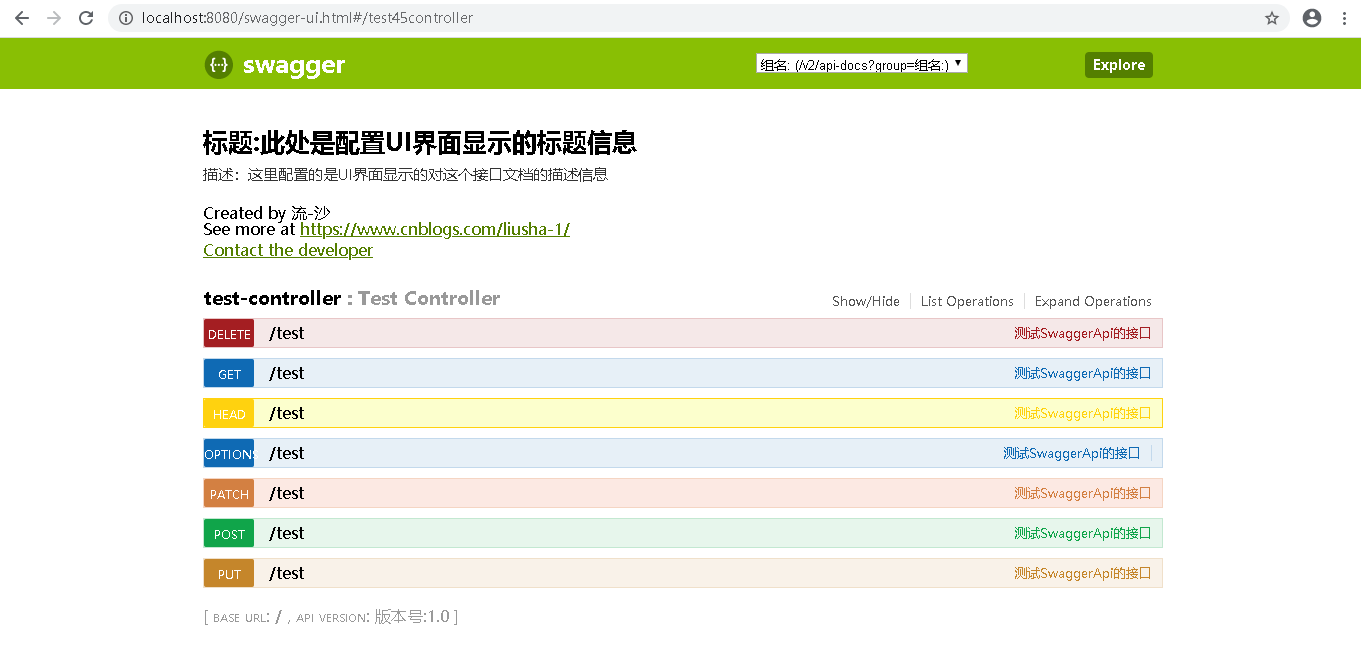Go back with browser back arrow
Viewport: 1361px width, 647px height.
click(21, 18)
